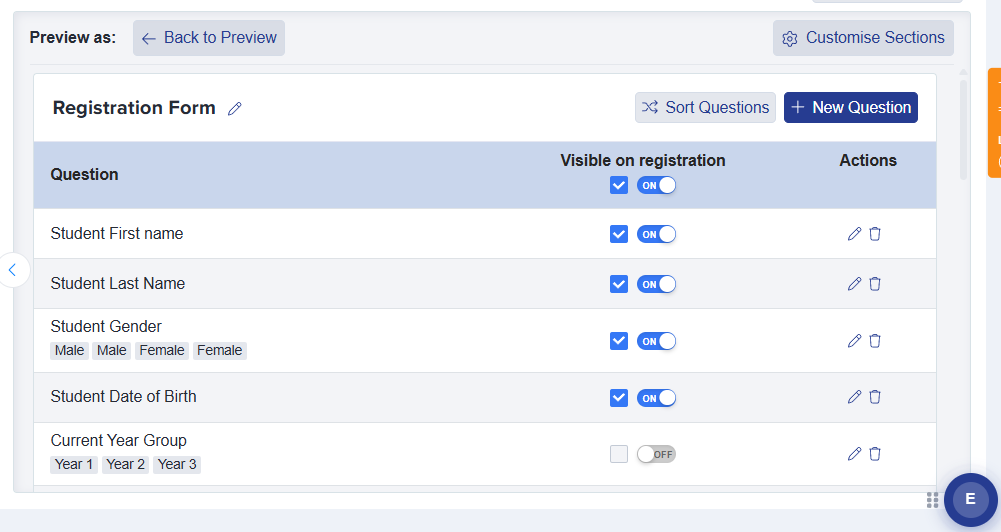Turn off Student Last Name toggle

tap(656, 284)
